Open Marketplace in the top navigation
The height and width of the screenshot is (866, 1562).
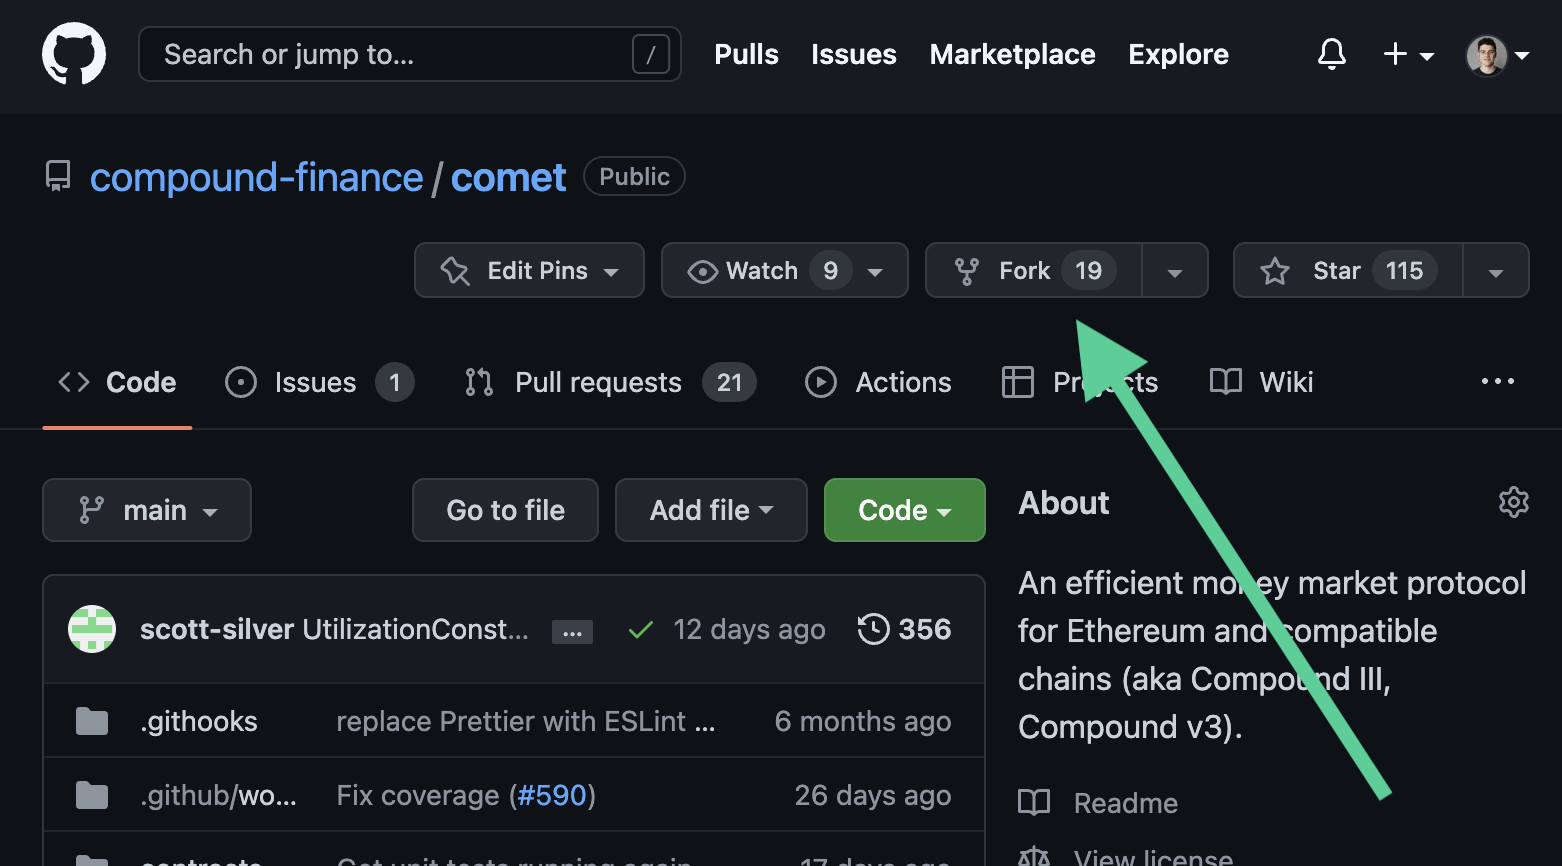click(1012, 54)
